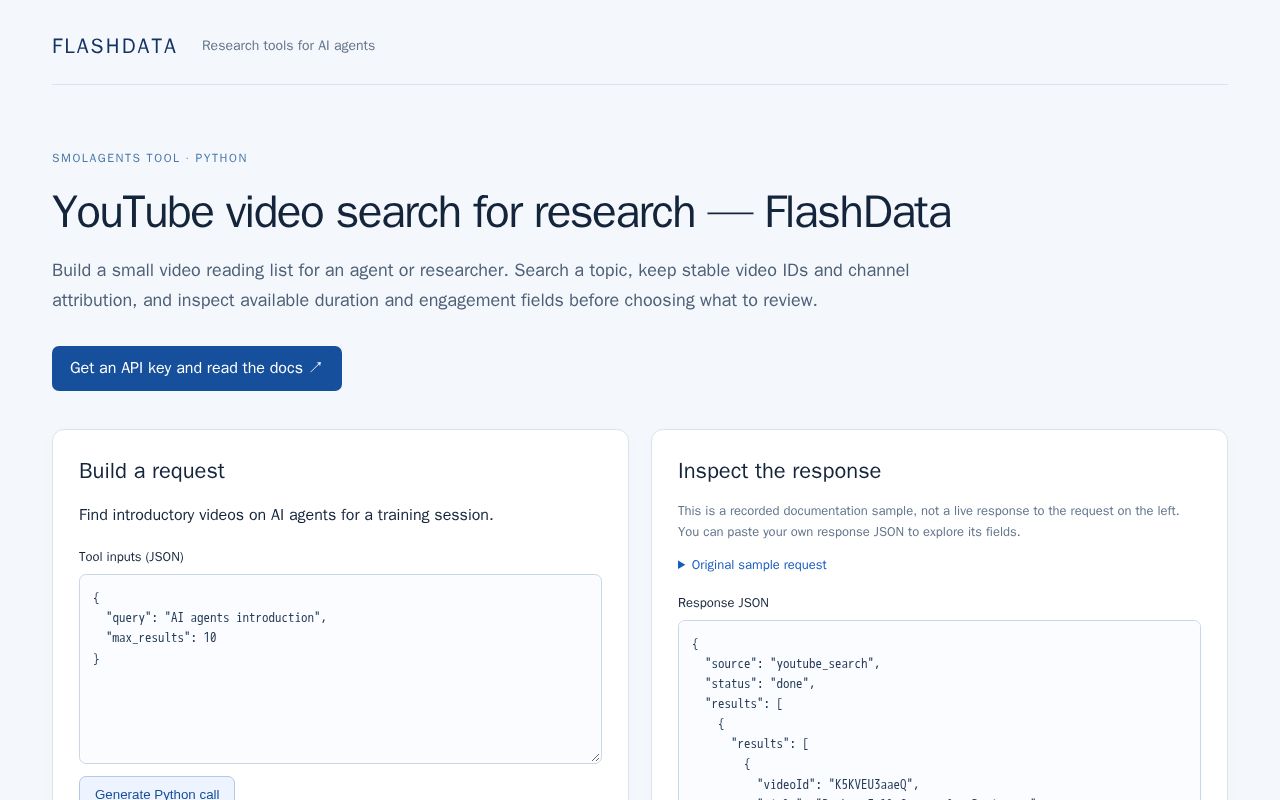Click the page description starting 'Build a small video reading list'
The height and width of the screenshot is (800, 1280).
pos(481,285)
